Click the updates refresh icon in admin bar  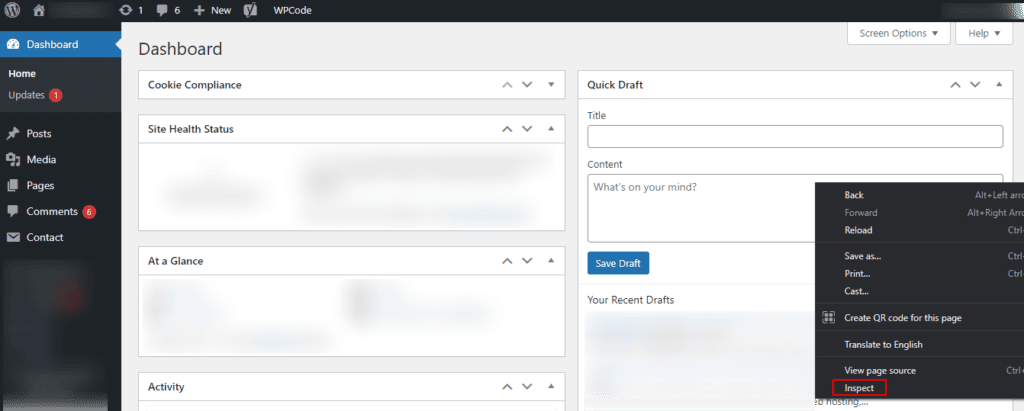(125, 10)
